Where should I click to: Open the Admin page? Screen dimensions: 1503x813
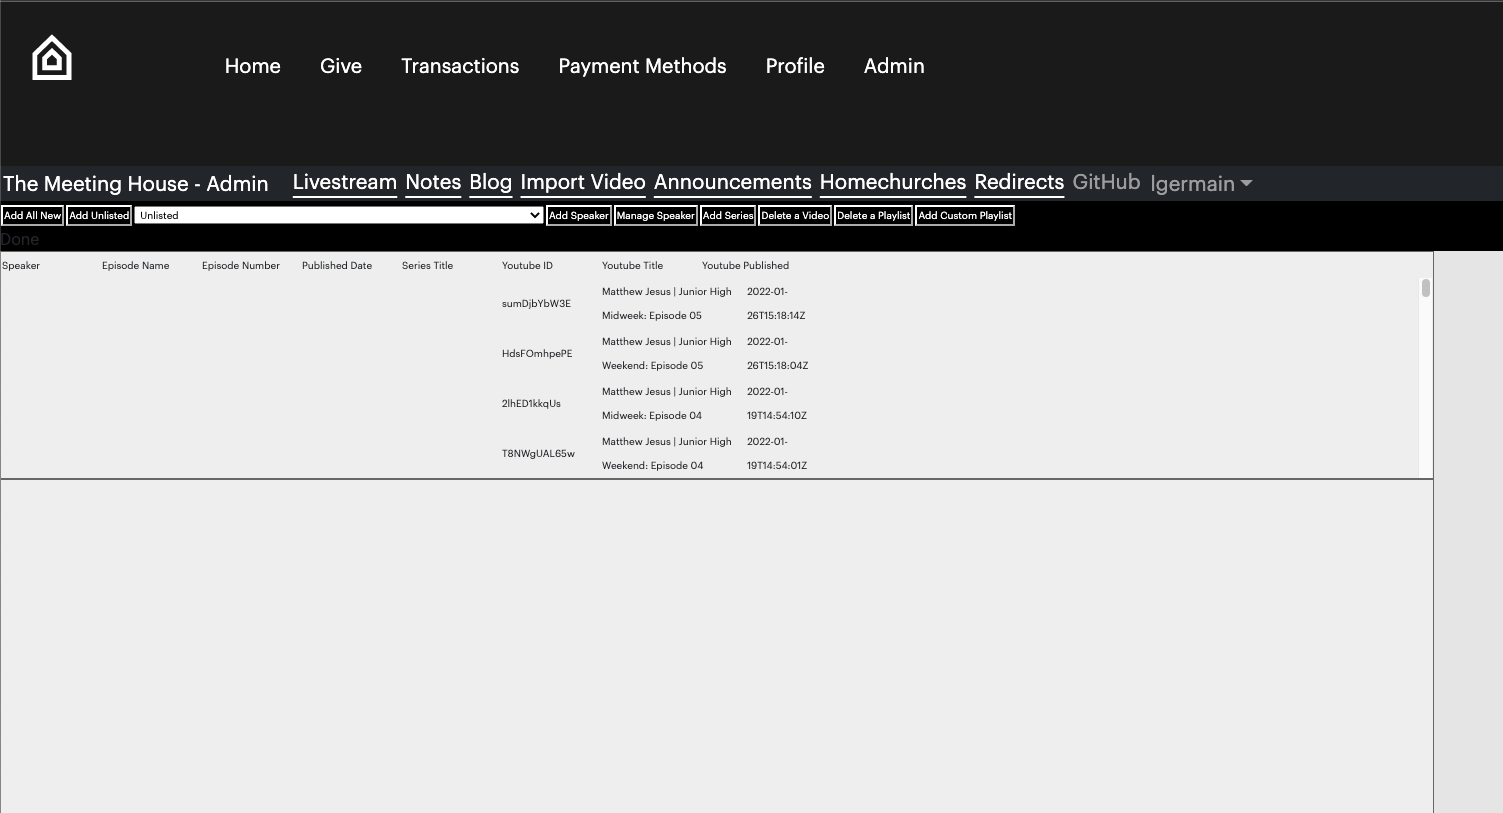point(894,66)
